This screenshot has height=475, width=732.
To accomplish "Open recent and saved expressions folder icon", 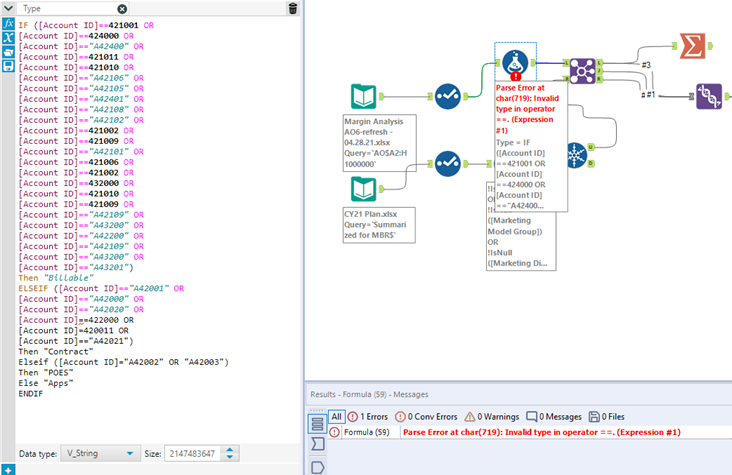I will pos(8,51).
